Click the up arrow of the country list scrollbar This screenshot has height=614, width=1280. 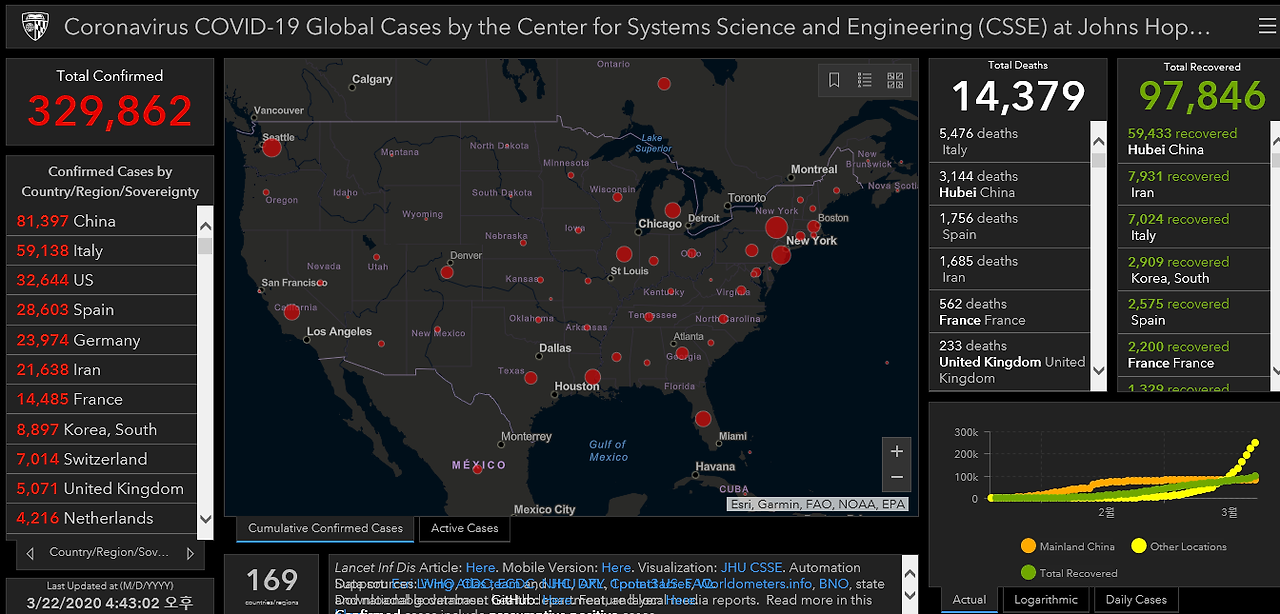click(205, 225)
